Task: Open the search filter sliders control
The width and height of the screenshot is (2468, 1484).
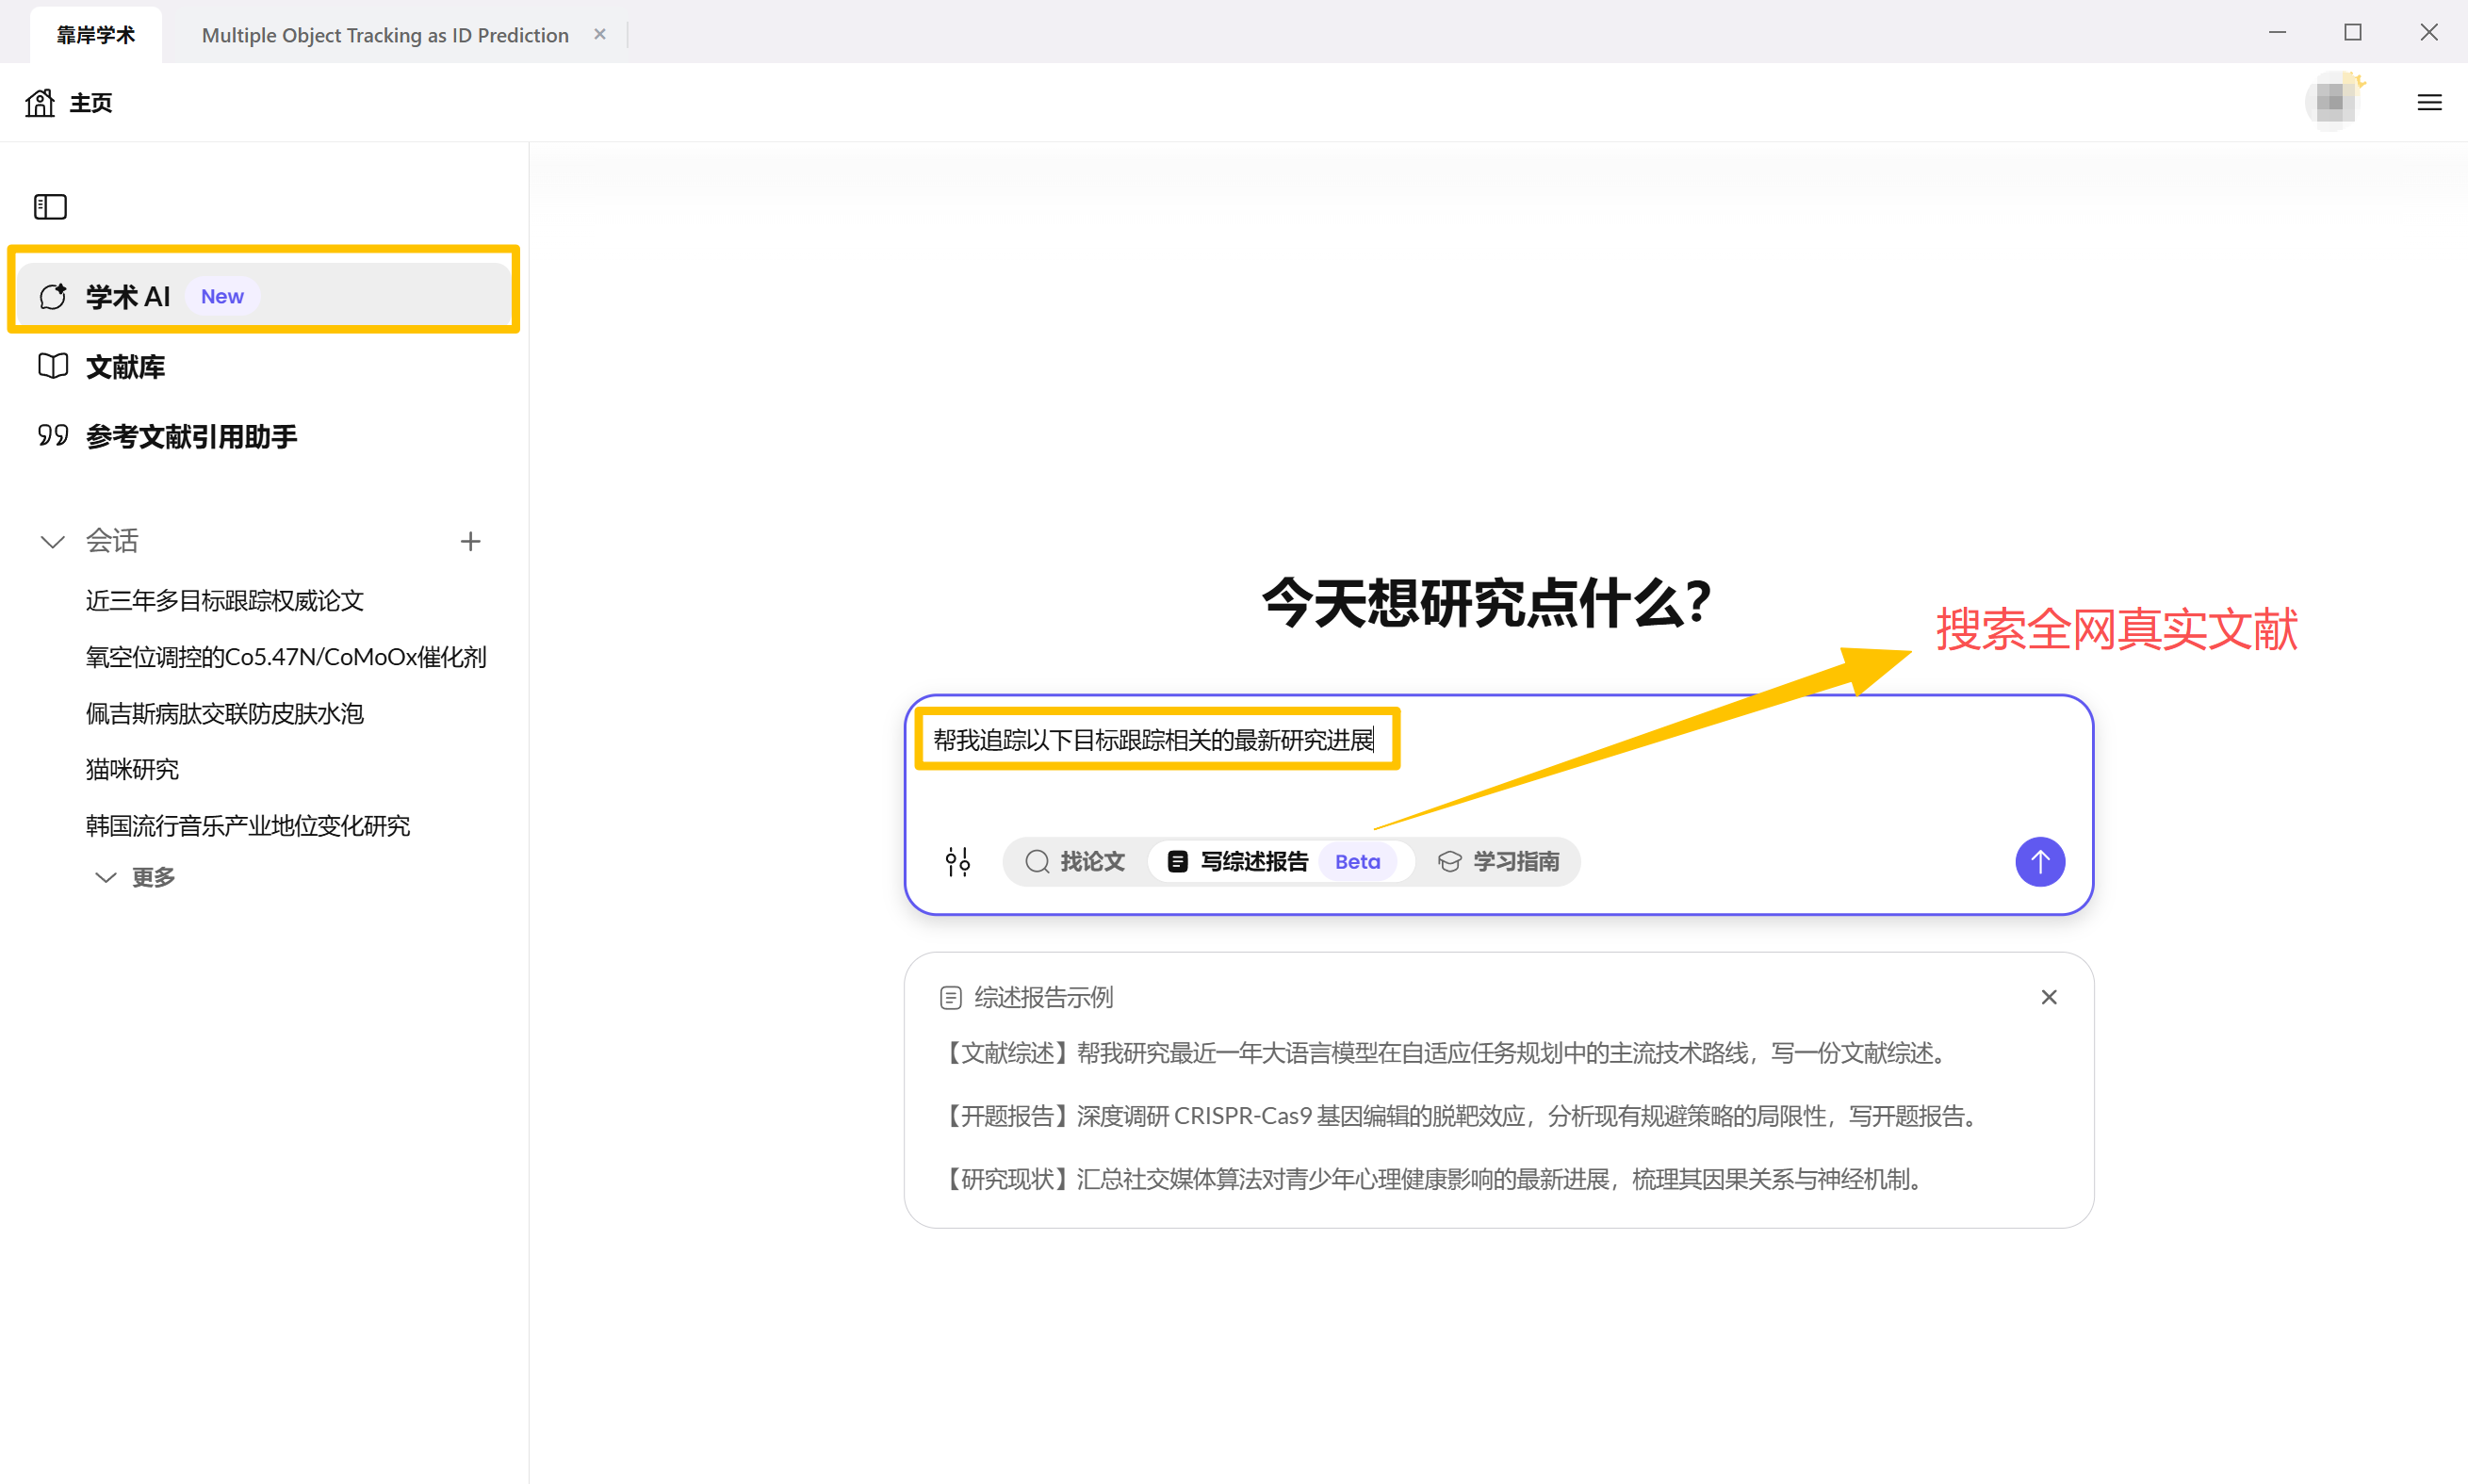Action: (x=957, y=861)
